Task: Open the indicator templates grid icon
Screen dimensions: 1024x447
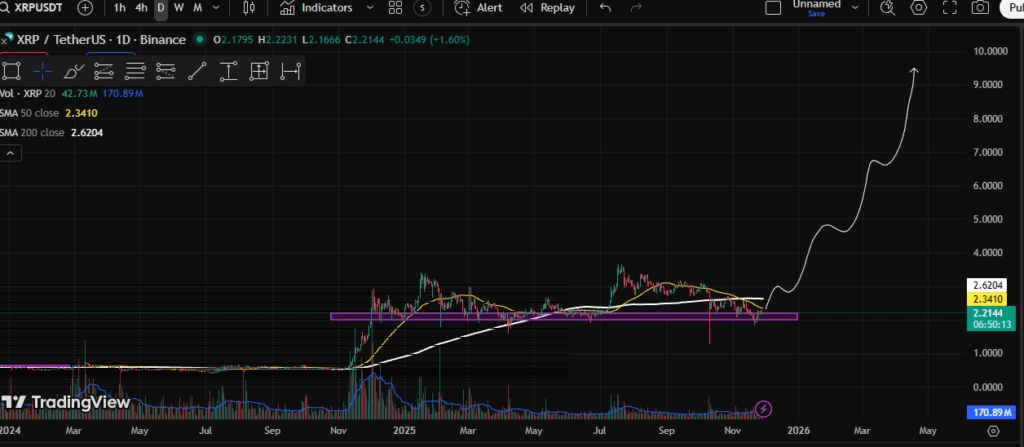Action: pyautogui.click(x=395, y=8)
